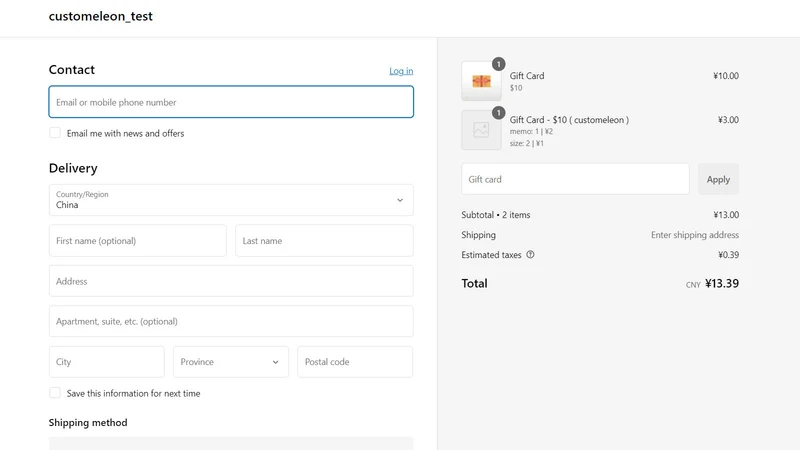The width and height of the screenshot is (800, 450).
Task: Click the Apply gift card button
Action: pos(718,179)
